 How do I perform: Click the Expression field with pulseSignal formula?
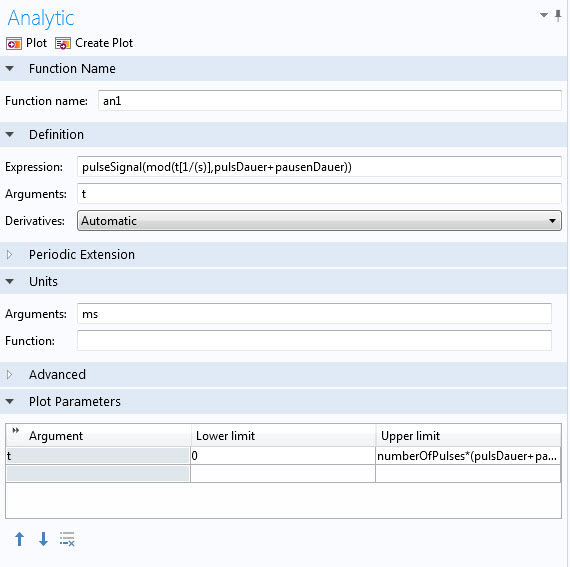[x=319, y=167]
